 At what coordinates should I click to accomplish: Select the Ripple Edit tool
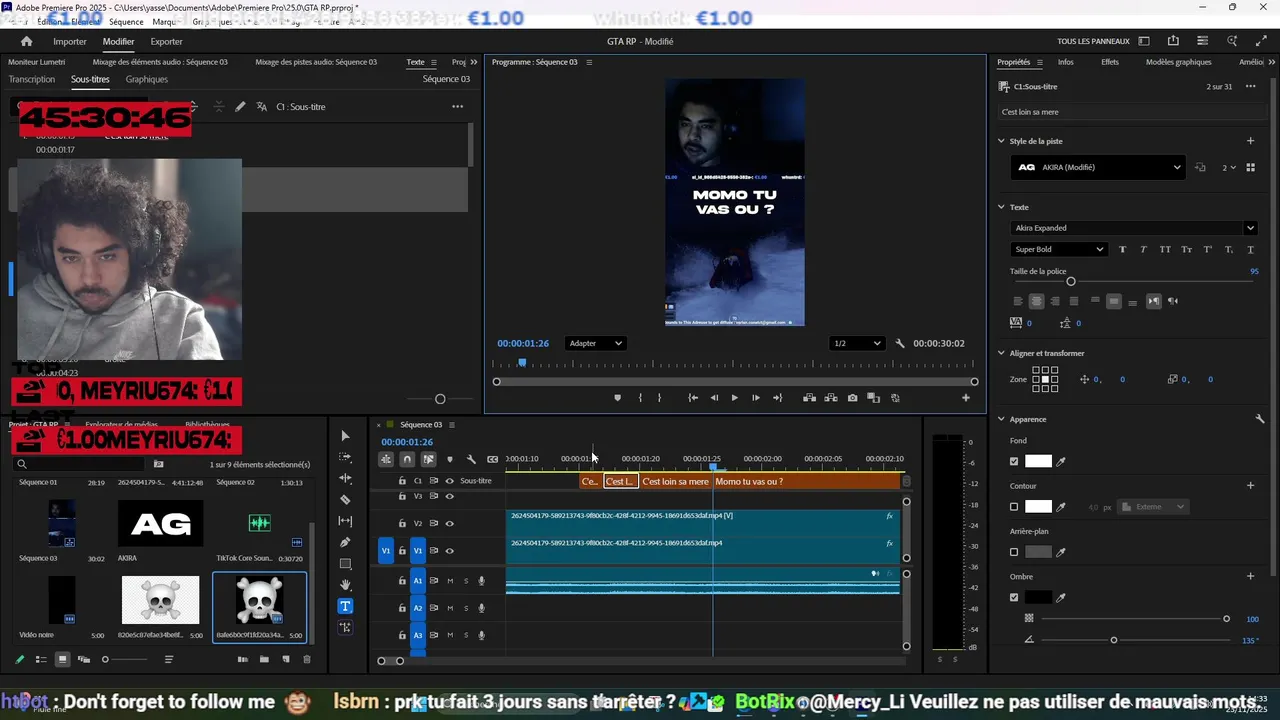(345, 478)
